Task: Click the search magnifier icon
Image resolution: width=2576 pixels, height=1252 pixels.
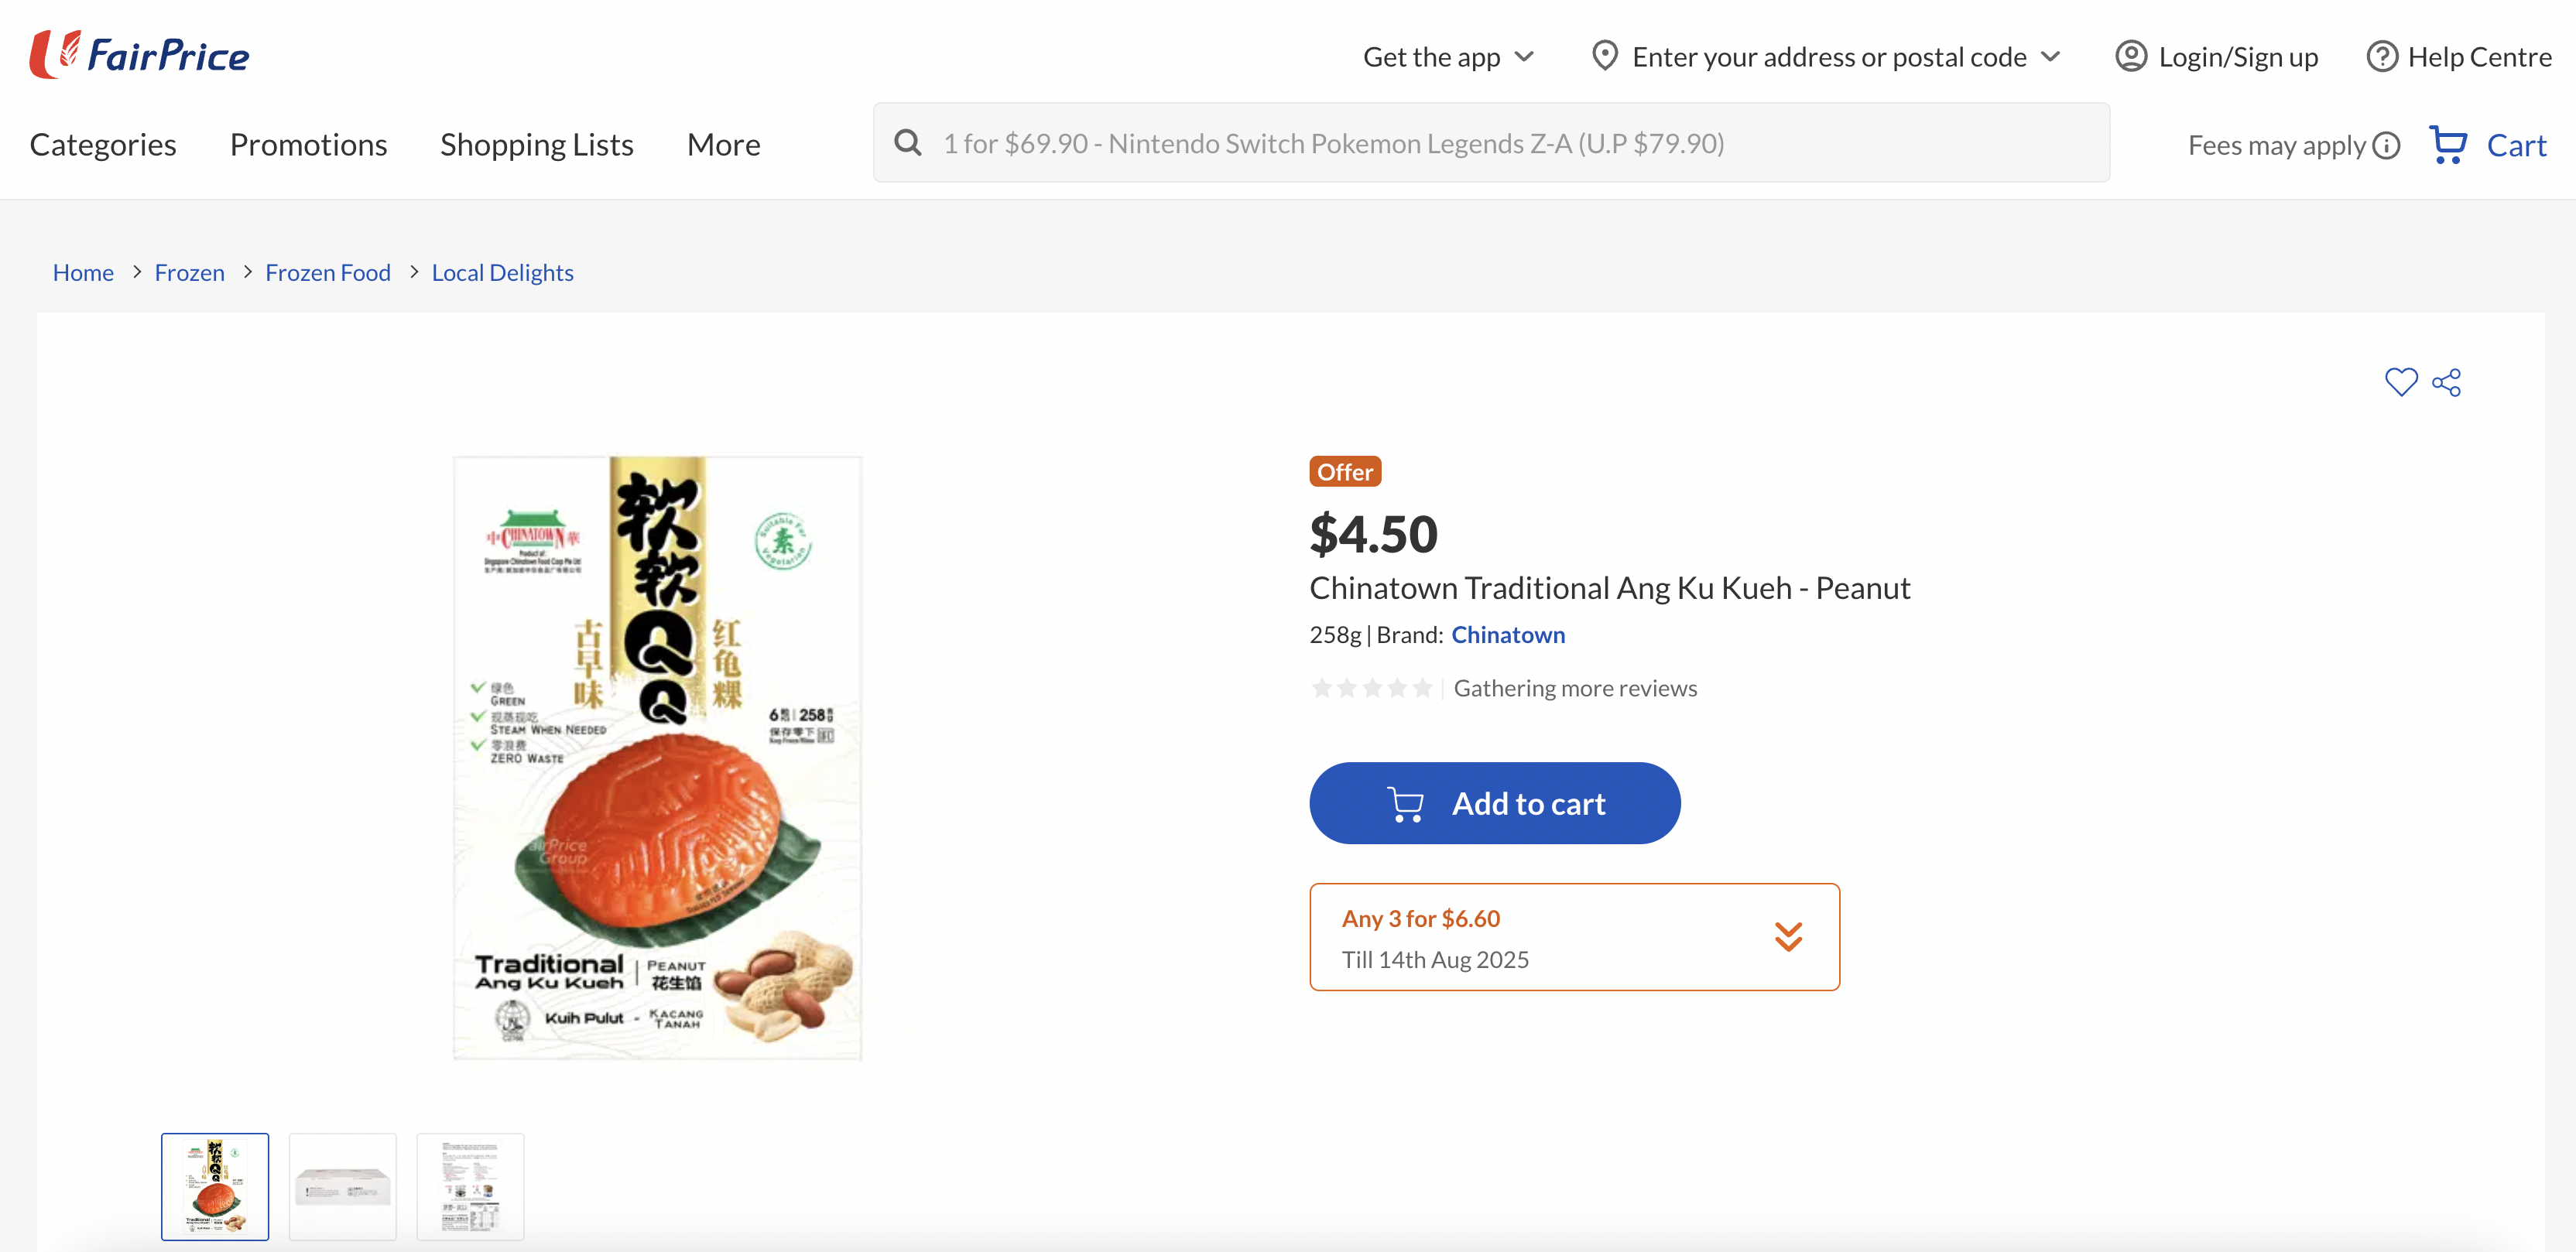Action: 908,143
